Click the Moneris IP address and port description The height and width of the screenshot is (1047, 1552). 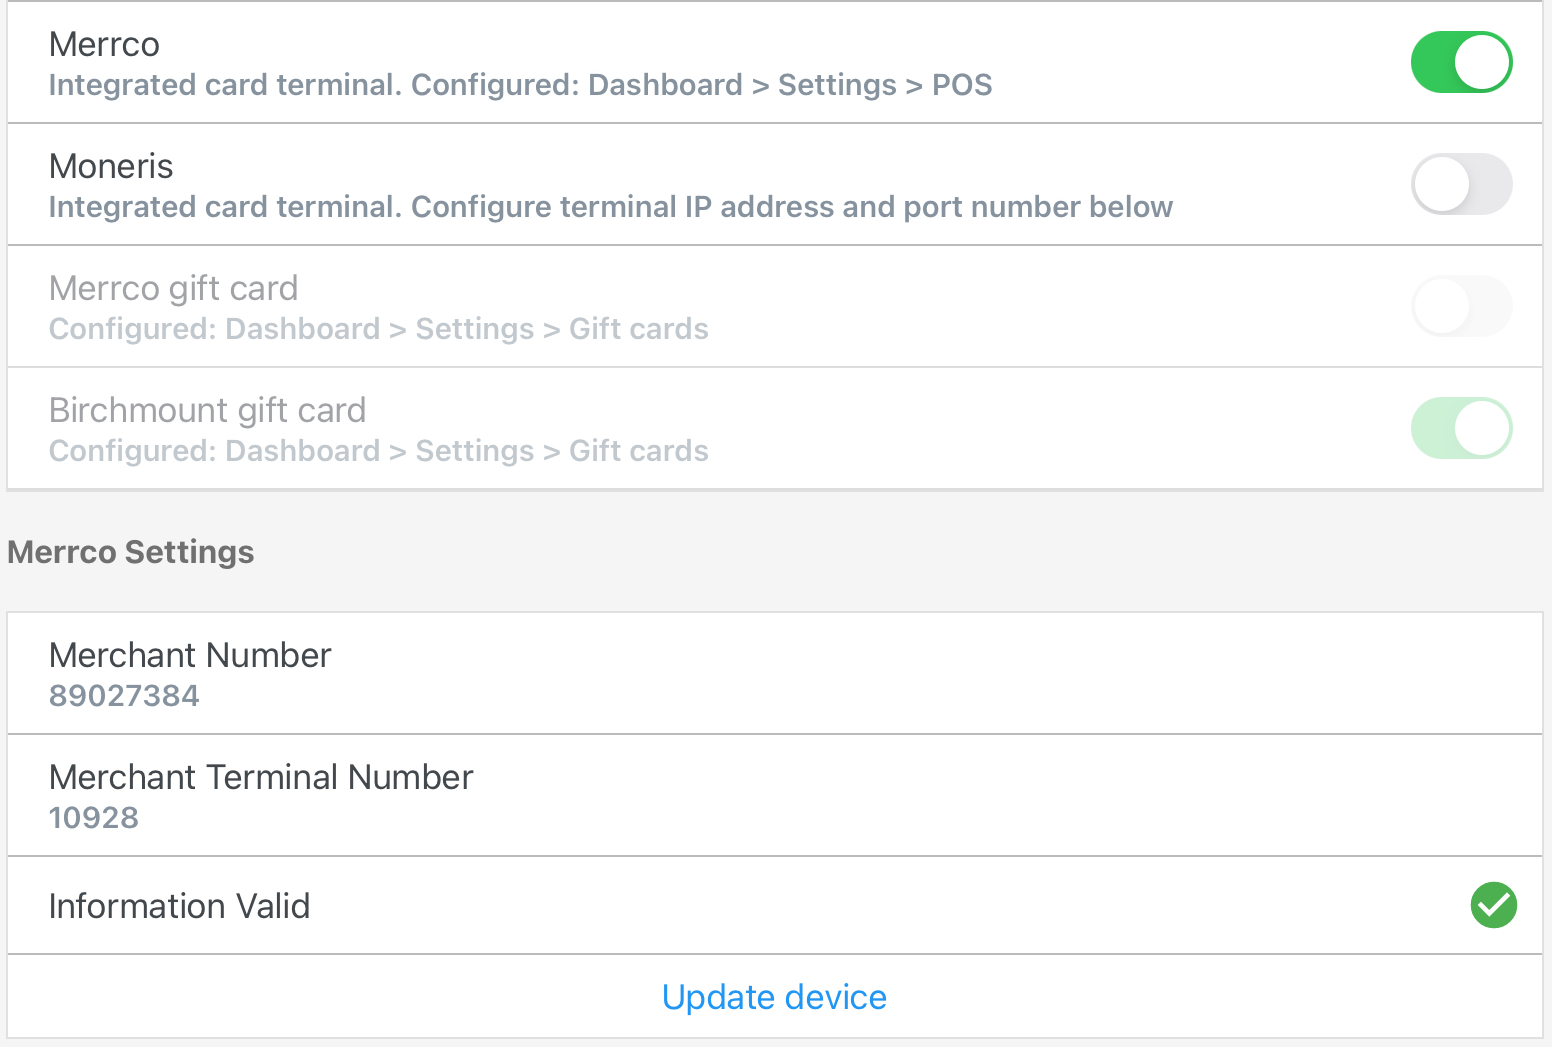pos(610,207)
